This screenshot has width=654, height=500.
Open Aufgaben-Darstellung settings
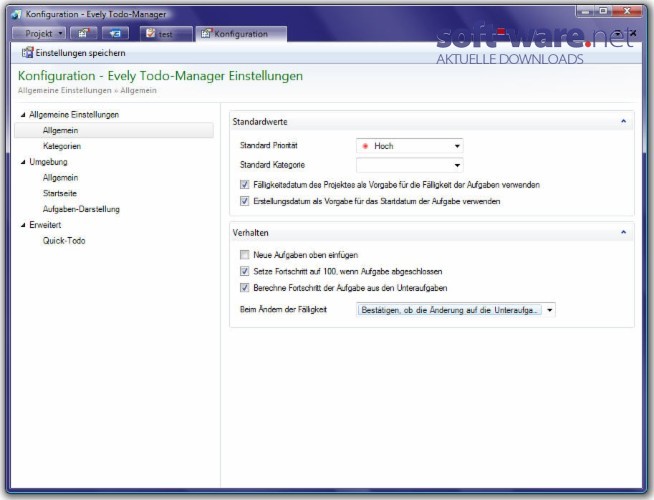(81, 209)
